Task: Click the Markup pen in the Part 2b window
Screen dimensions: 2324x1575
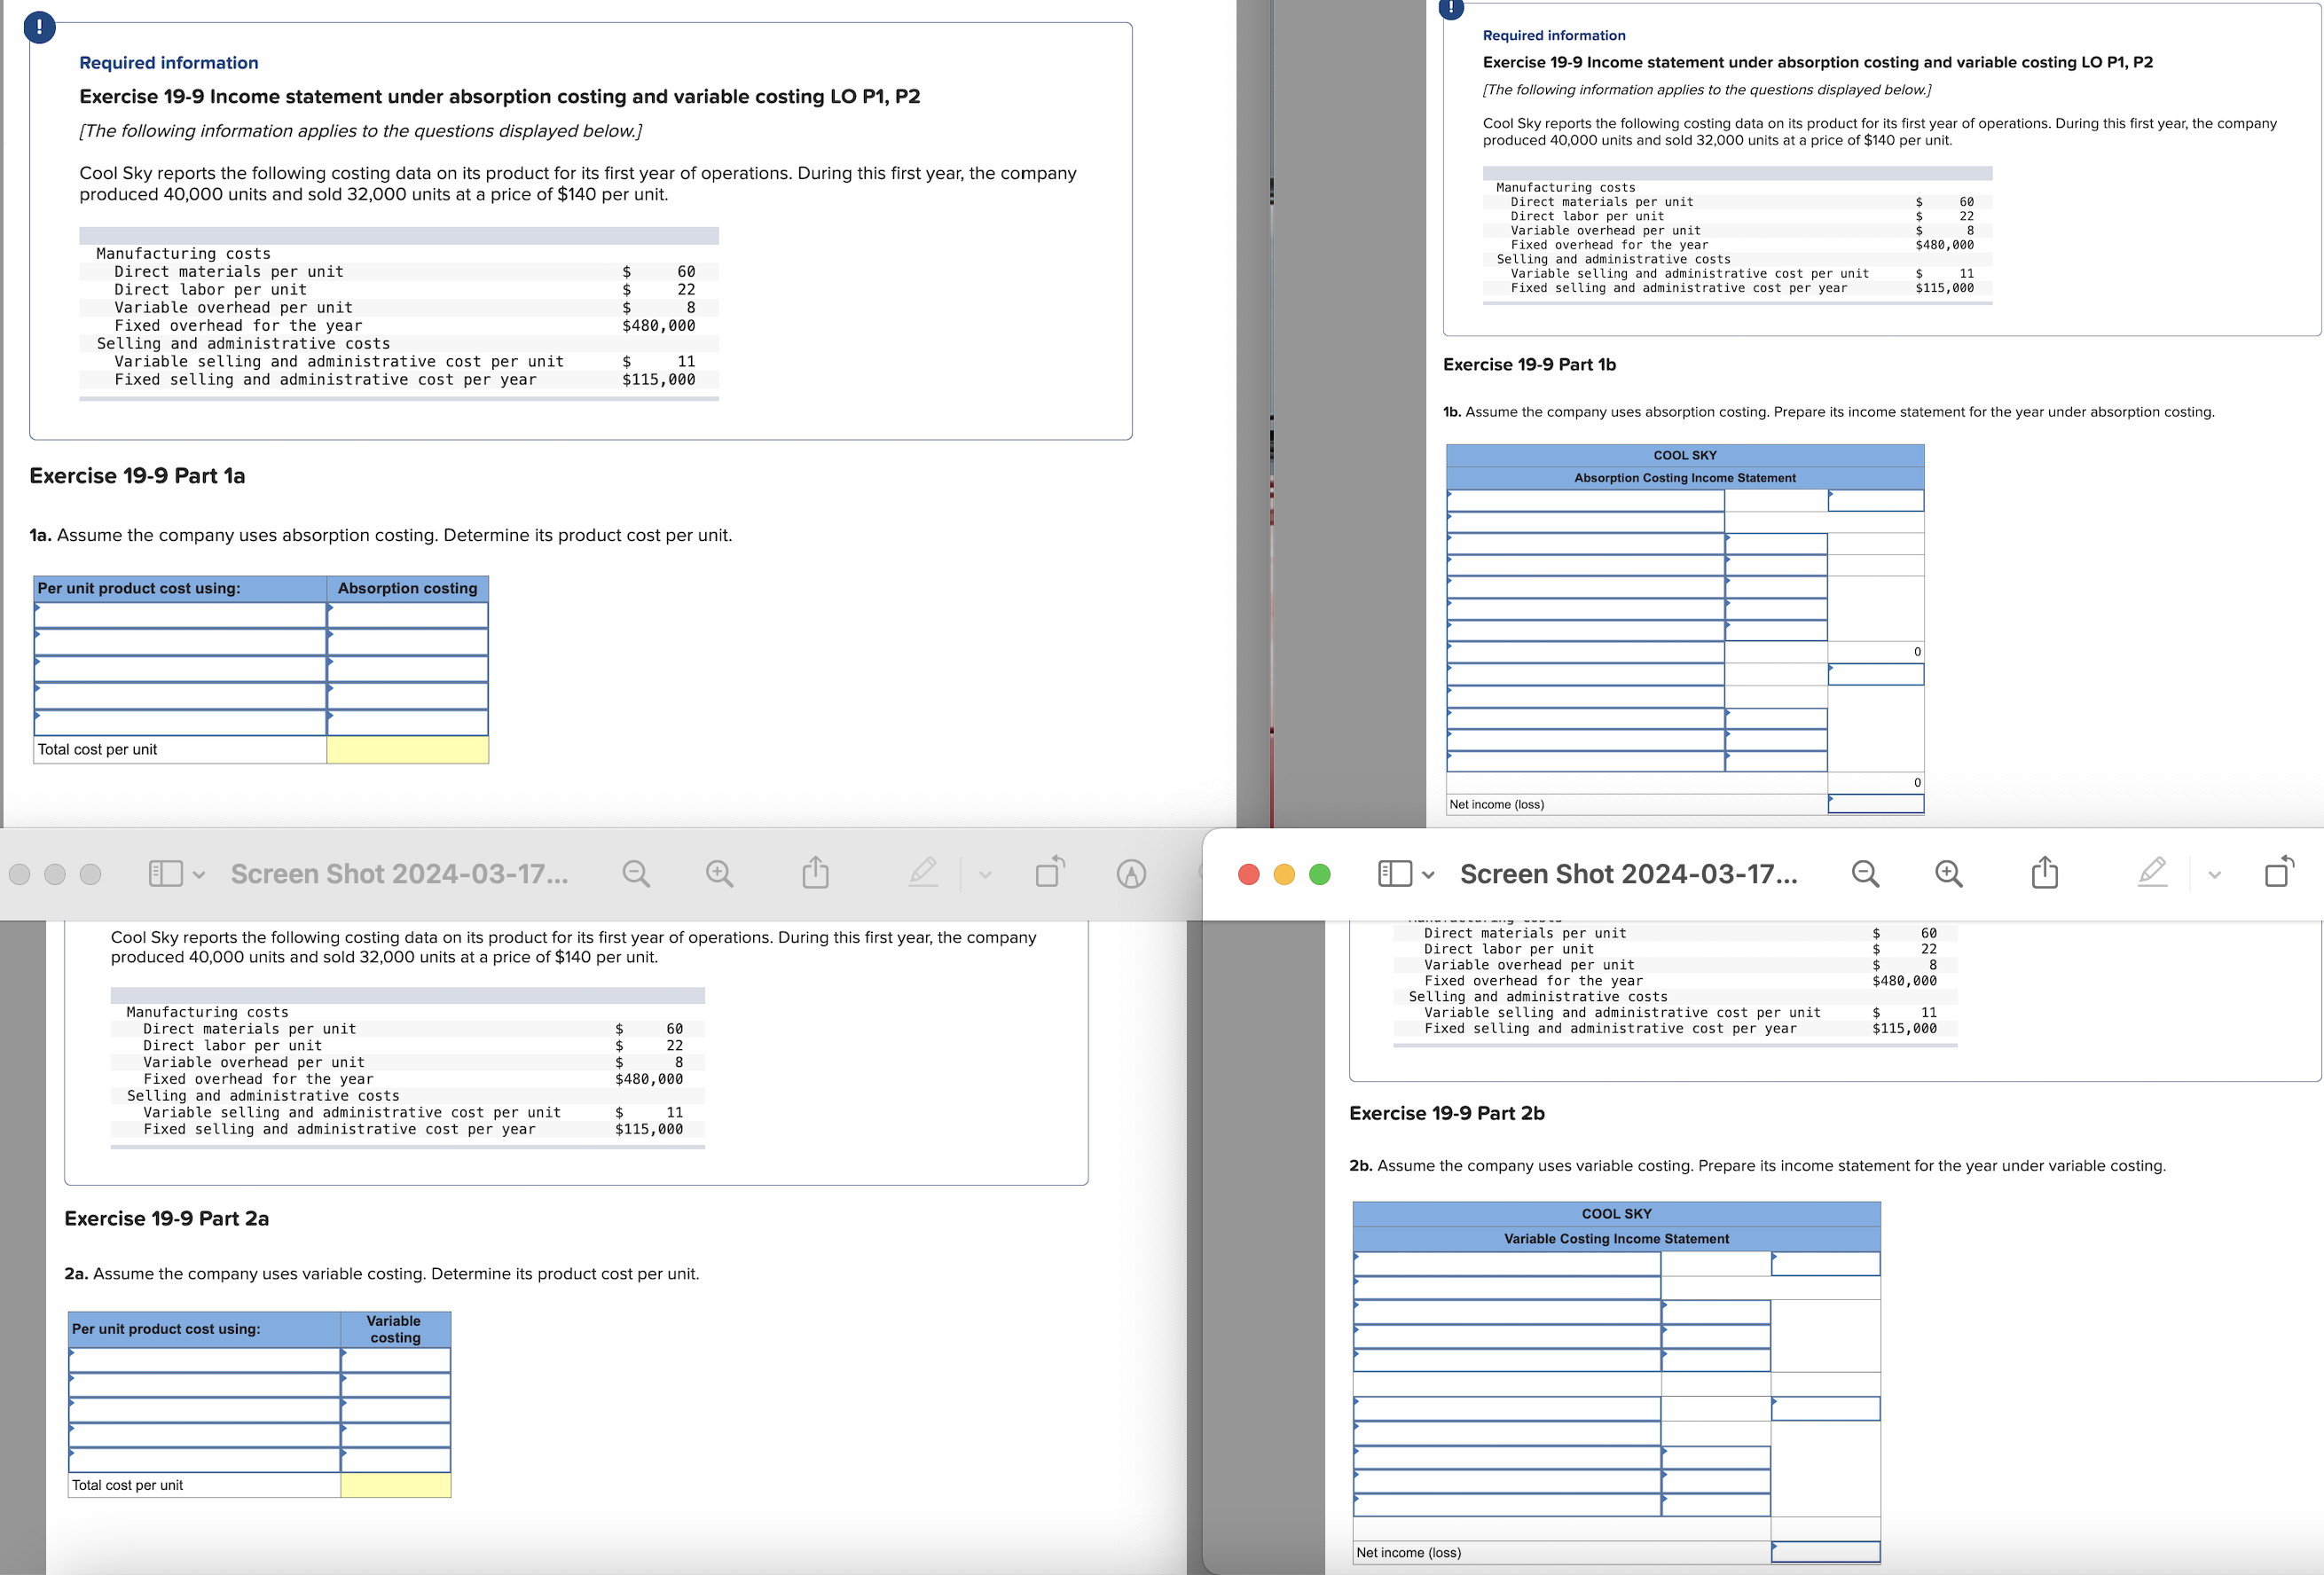Action: (2152, 873)
